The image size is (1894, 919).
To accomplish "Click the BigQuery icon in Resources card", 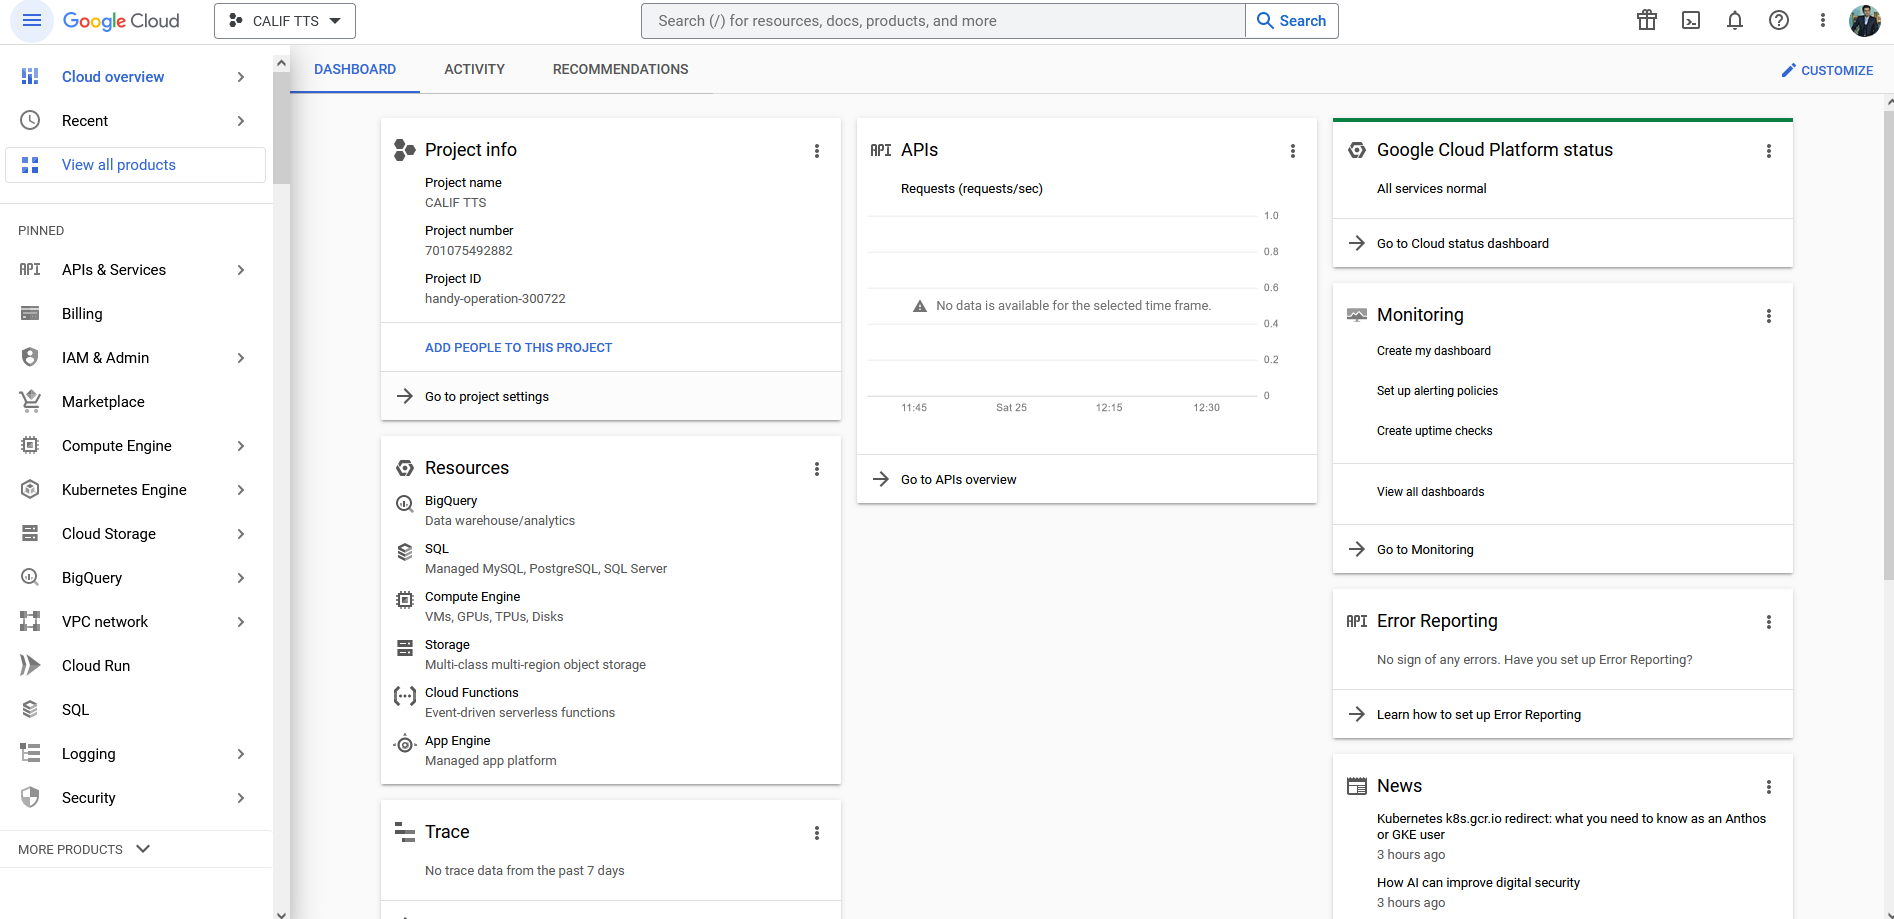I will [x=405, y=503].
